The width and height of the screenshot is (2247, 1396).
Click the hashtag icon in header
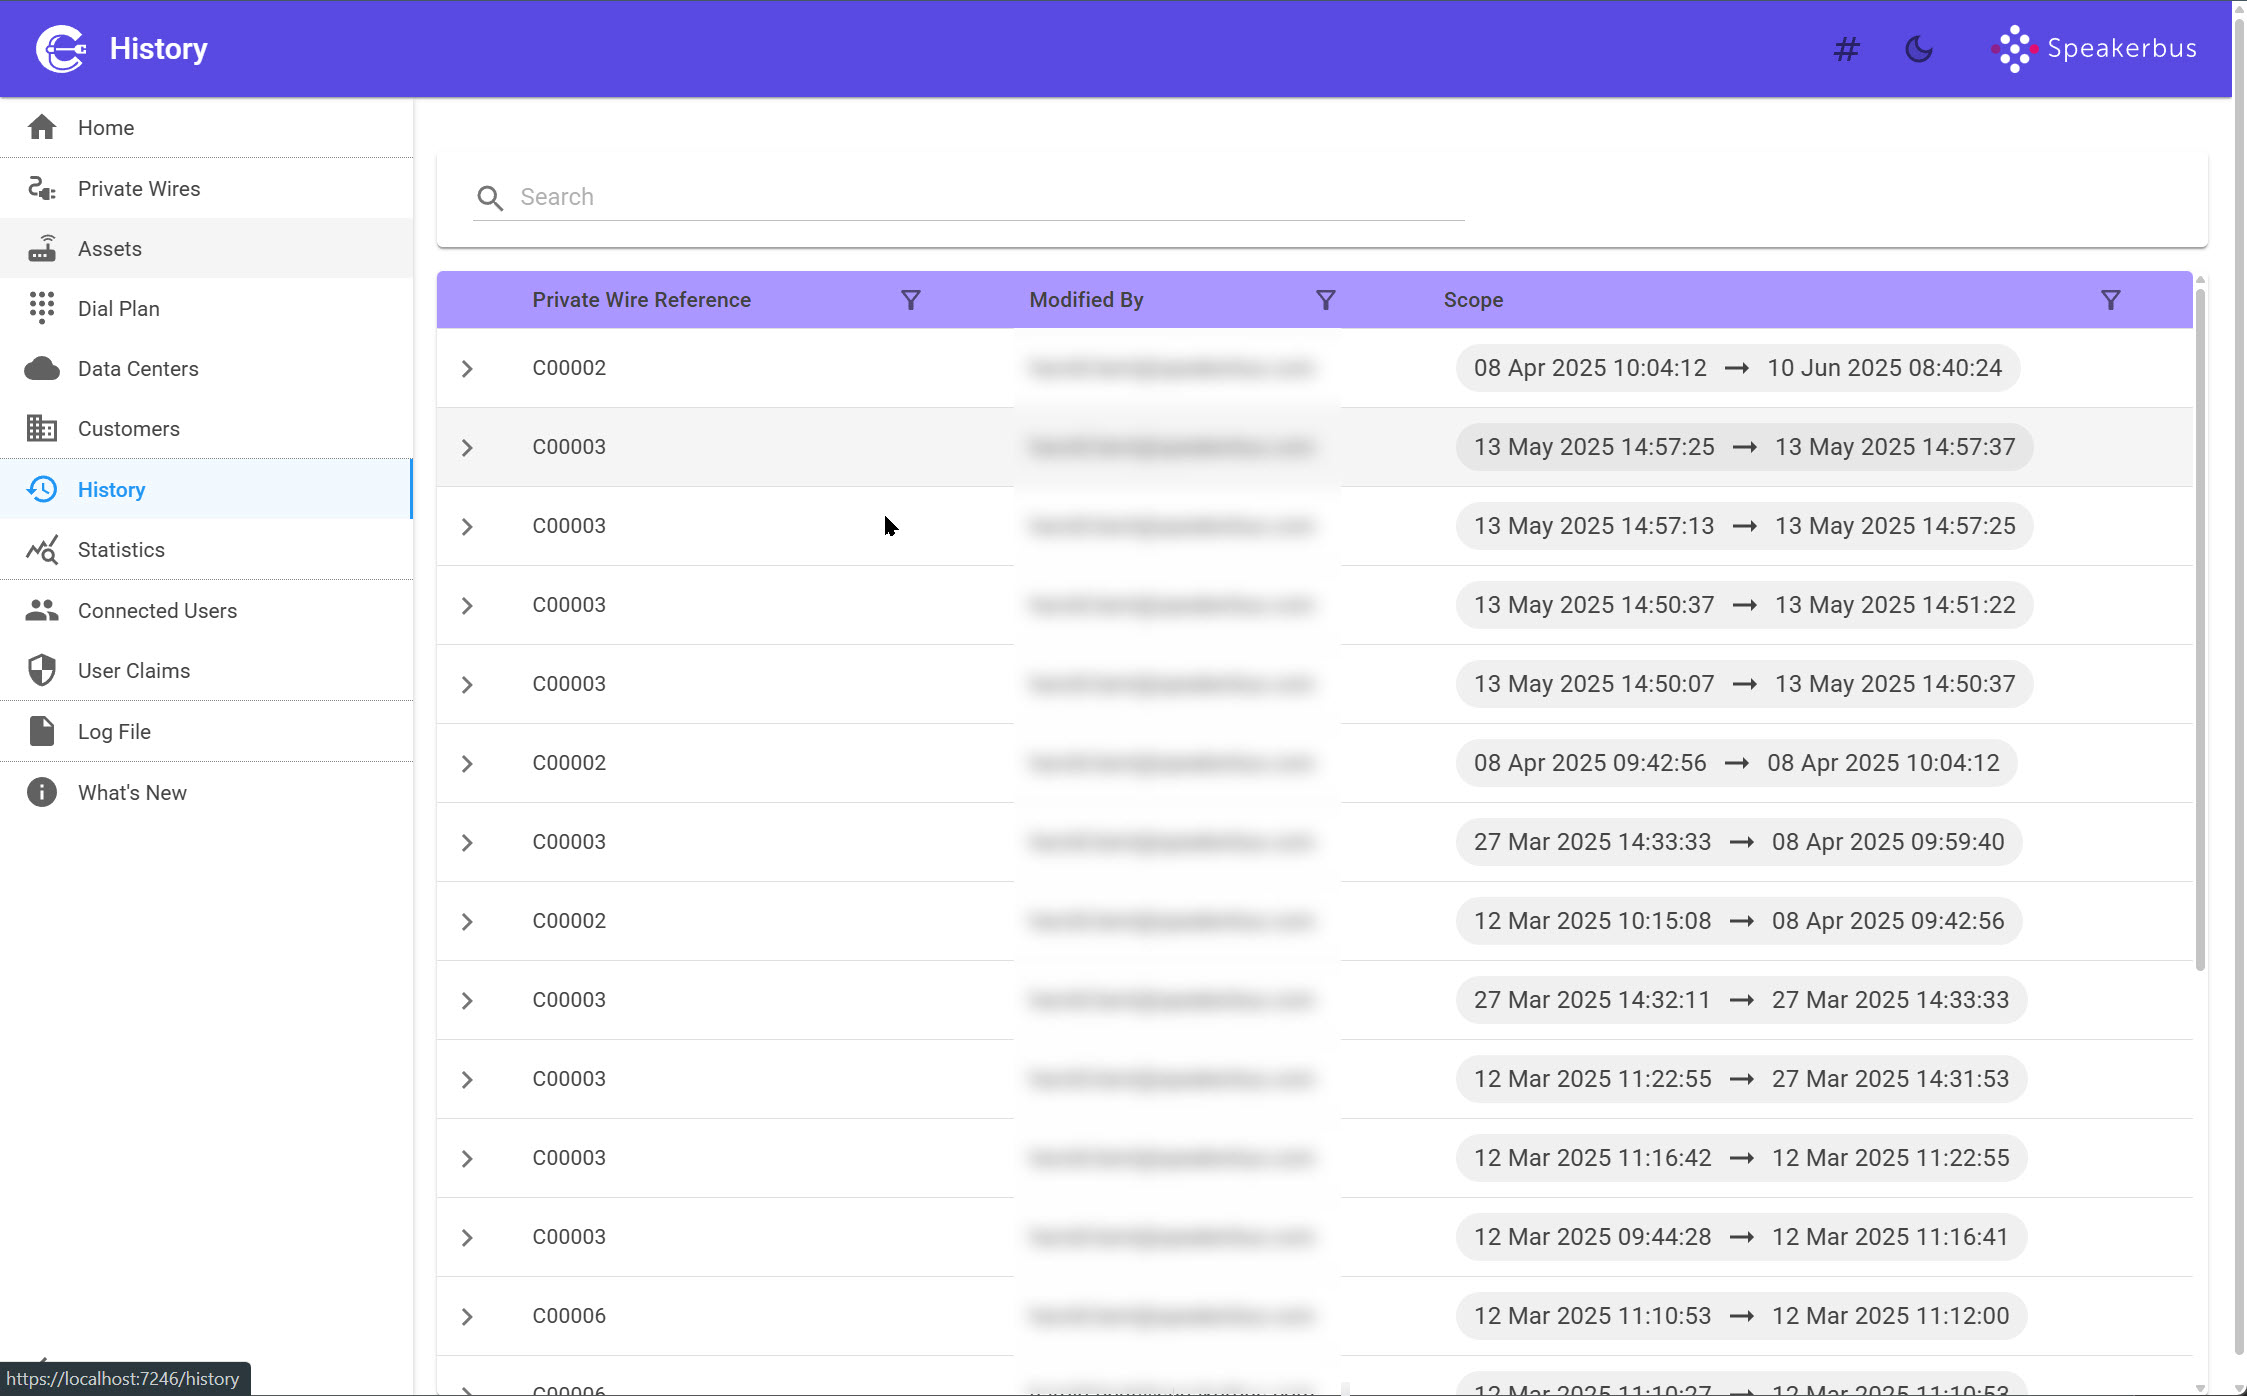[1846, 48]
